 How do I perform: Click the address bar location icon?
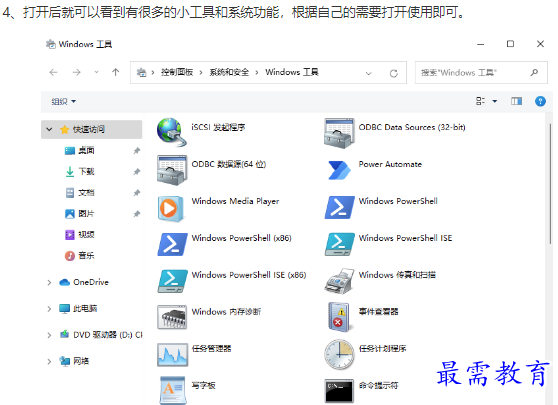pos(142,73)
